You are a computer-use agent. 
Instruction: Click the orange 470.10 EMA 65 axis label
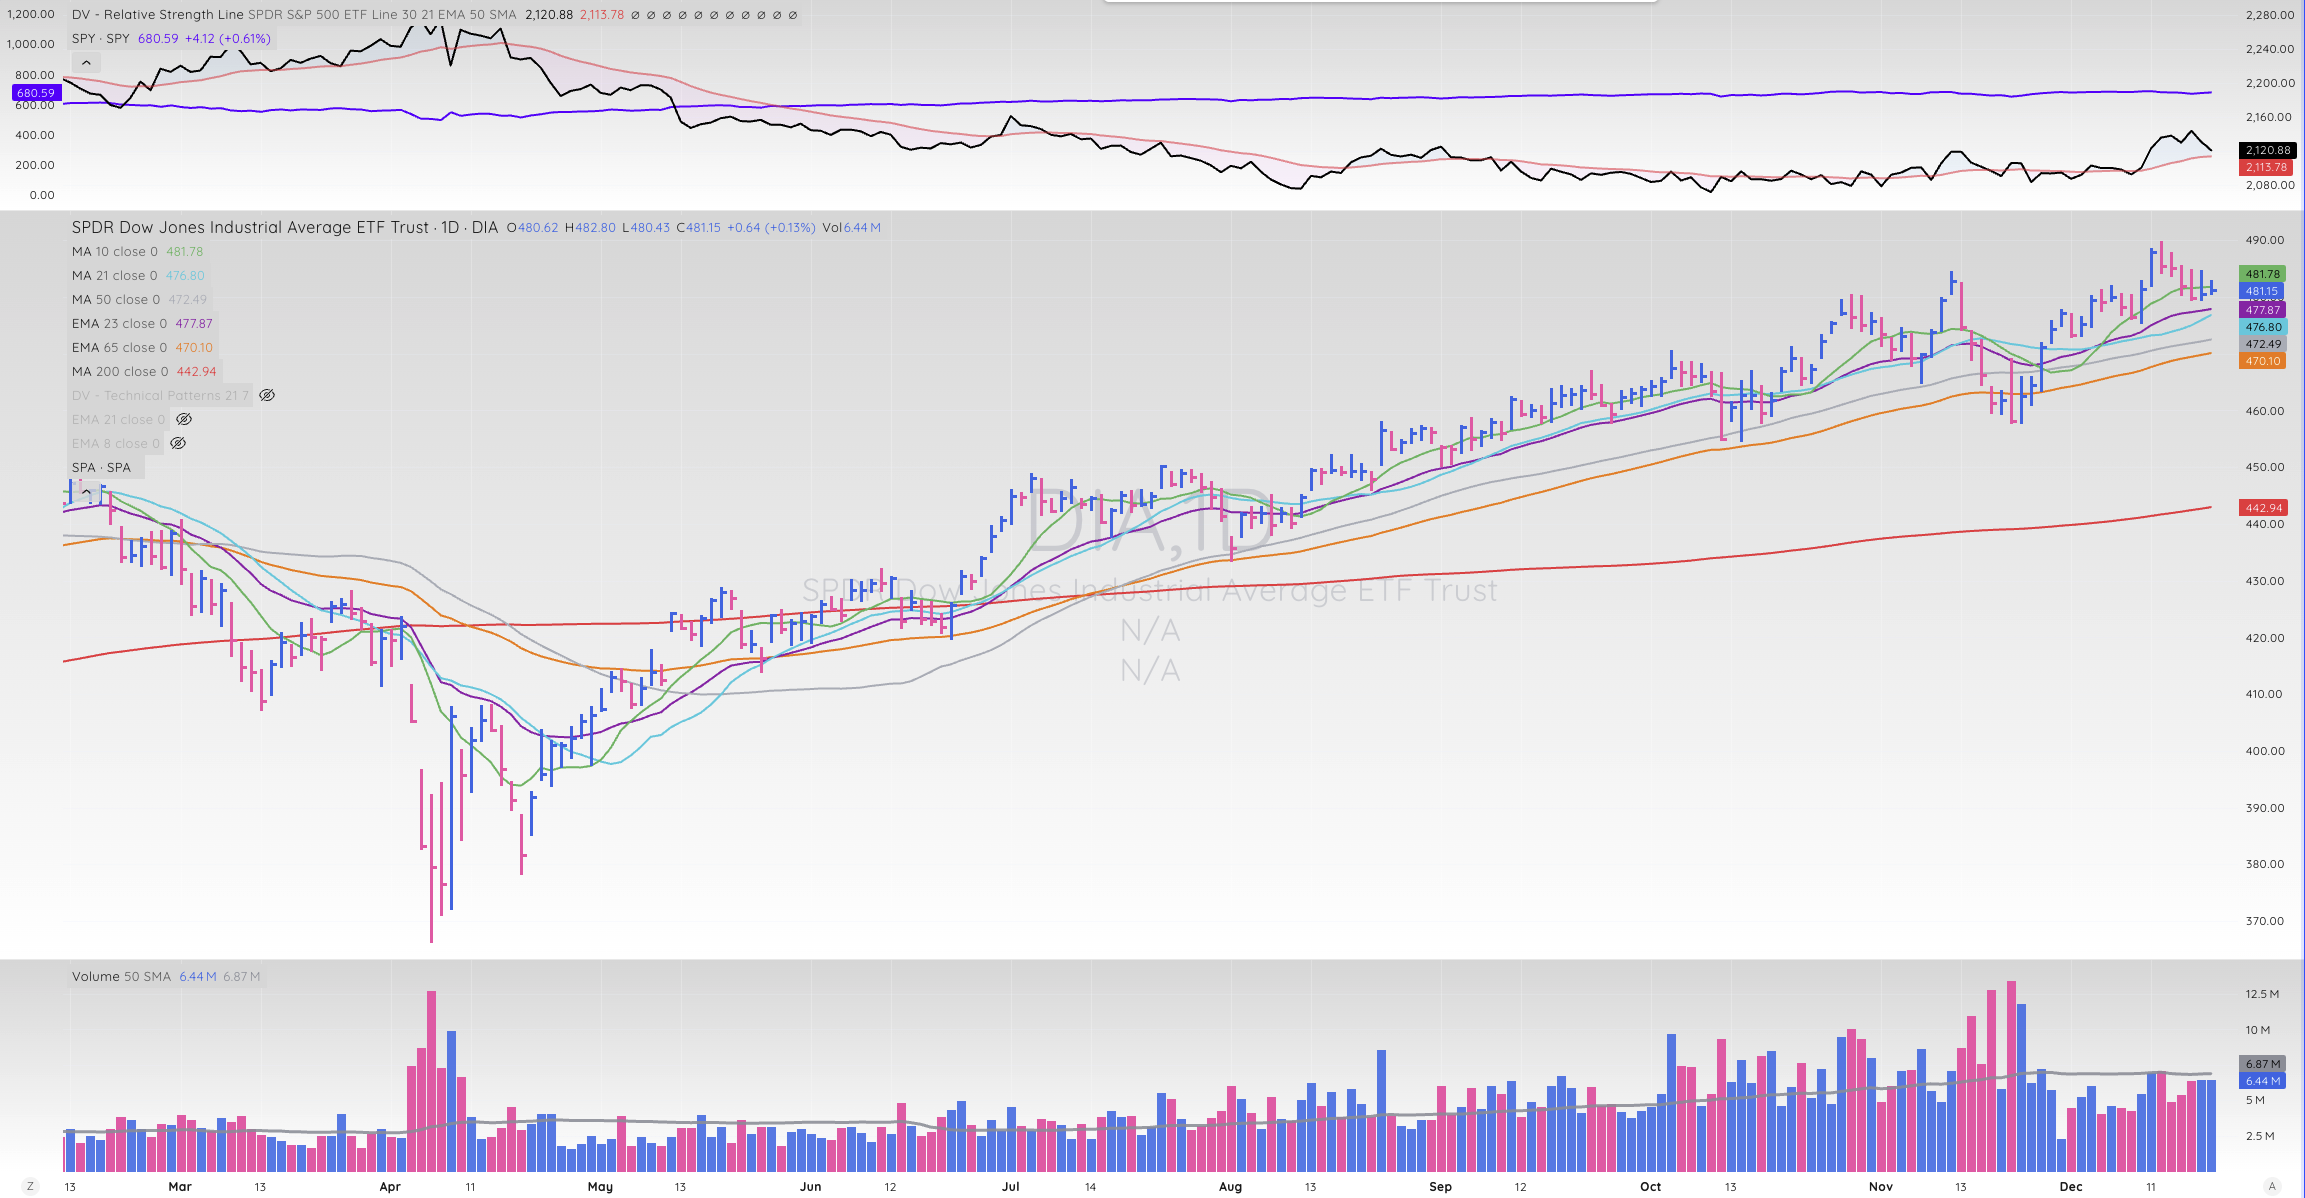(x=2262, y=362)
